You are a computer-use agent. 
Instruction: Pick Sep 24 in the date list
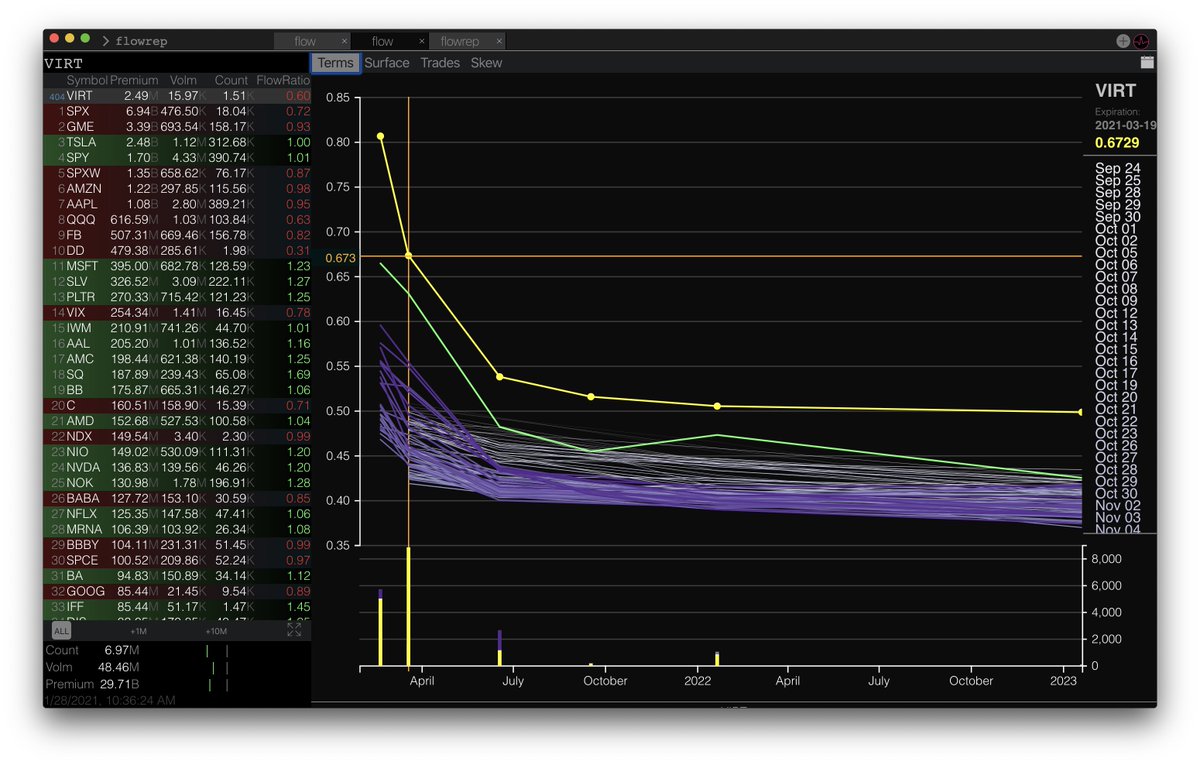(1117, 168)
